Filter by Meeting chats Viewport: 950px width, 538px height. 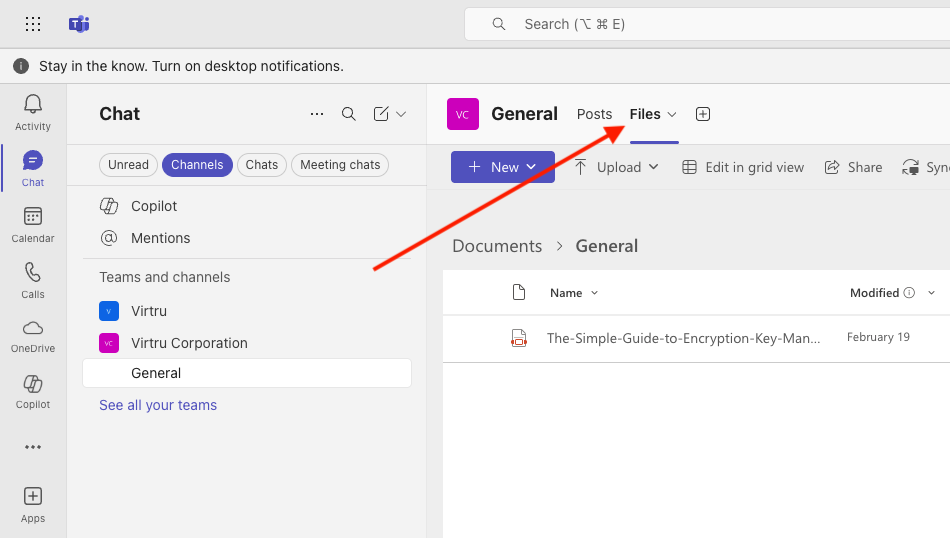pyautogui.click(x=340, y=165)
